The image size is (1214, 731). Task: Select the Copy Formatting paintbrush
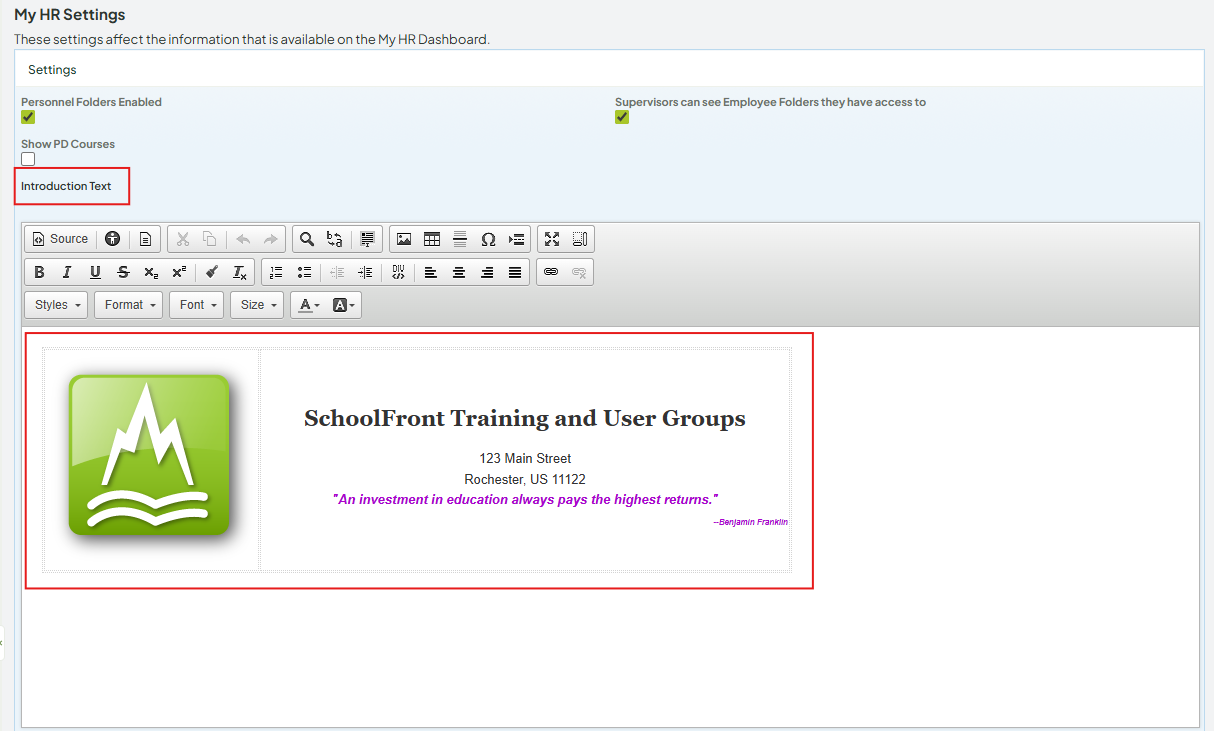click(x=211, y=272)
